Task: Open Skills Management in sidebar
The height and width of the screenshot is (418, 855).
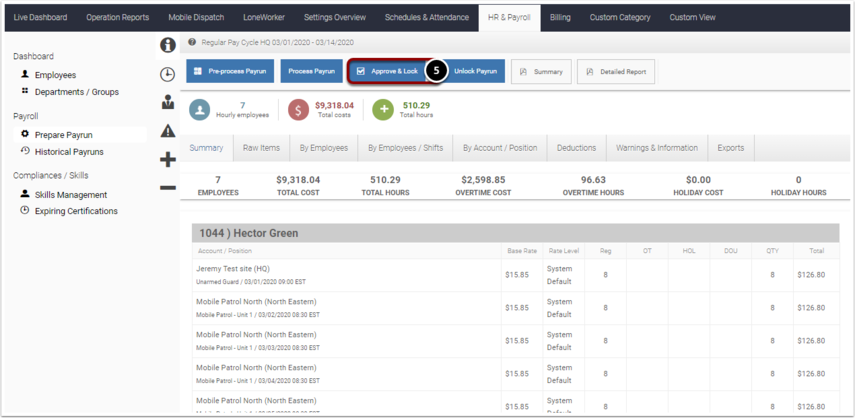Action: point(71,195)
